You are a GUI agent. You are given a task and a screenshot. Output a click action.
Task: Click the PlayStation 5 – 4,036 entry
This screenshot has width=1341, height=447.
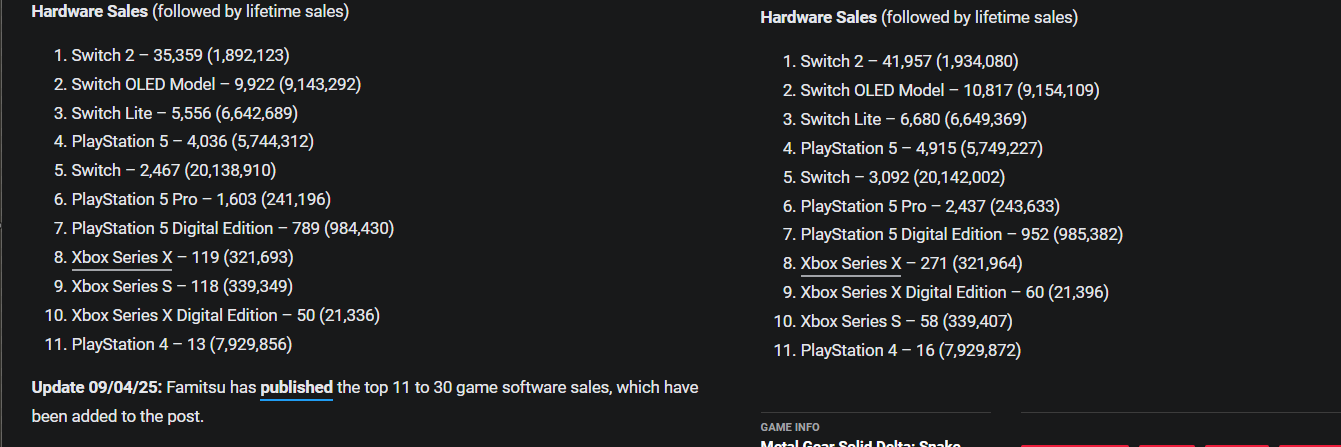[192, 142]
